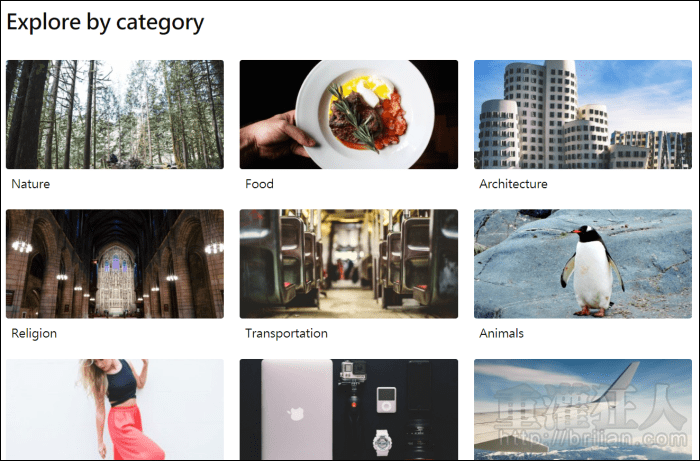
Task: Click the airplane wing sky photo
Action: pyautogui.click(x=583, y=410)
